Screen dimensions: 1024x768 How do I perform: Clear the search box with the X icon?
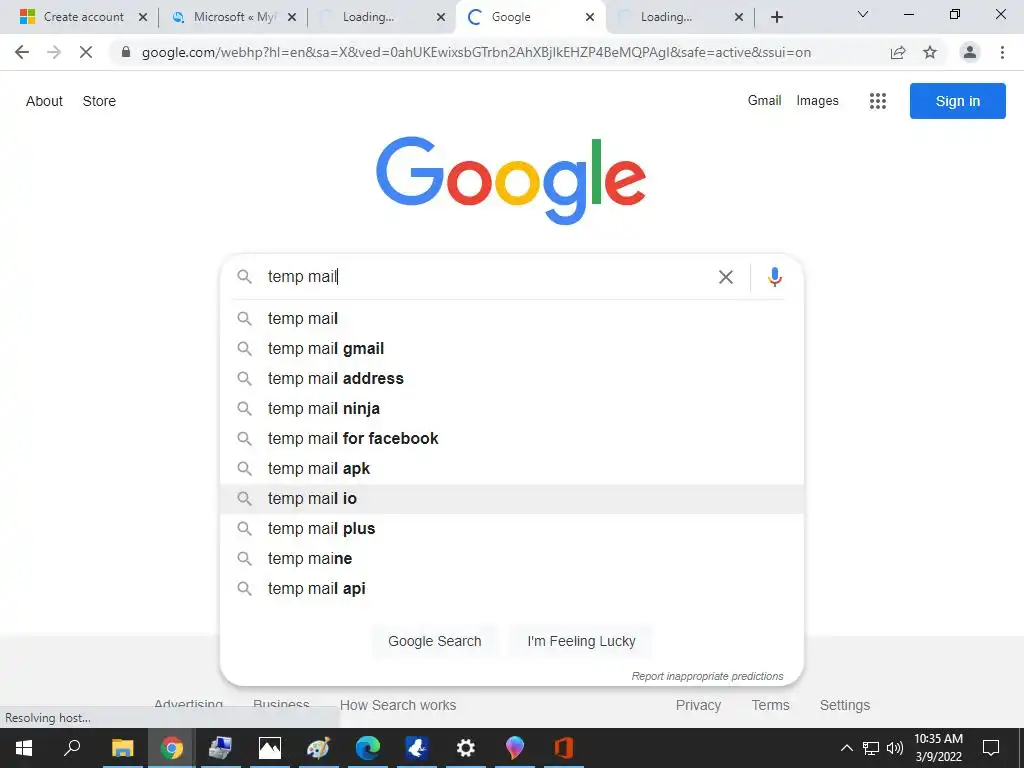pyautogui.click(x=726, y=277)
